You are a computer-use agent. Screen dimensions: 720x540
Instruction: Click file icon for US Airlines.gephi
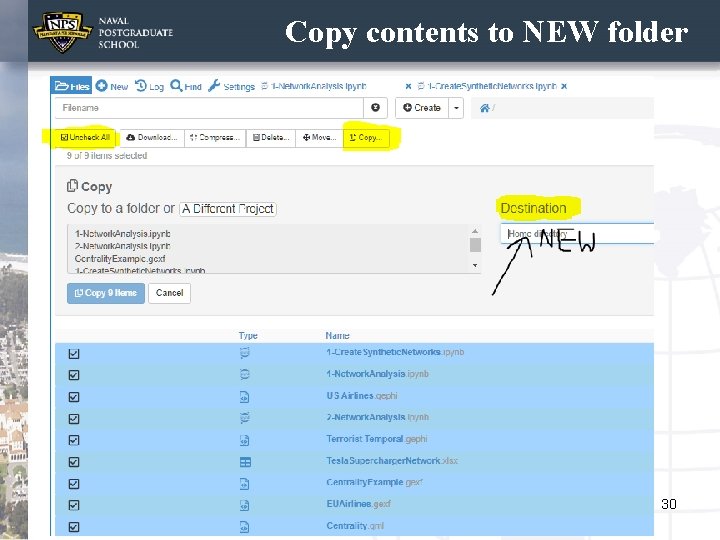point(245,397)
